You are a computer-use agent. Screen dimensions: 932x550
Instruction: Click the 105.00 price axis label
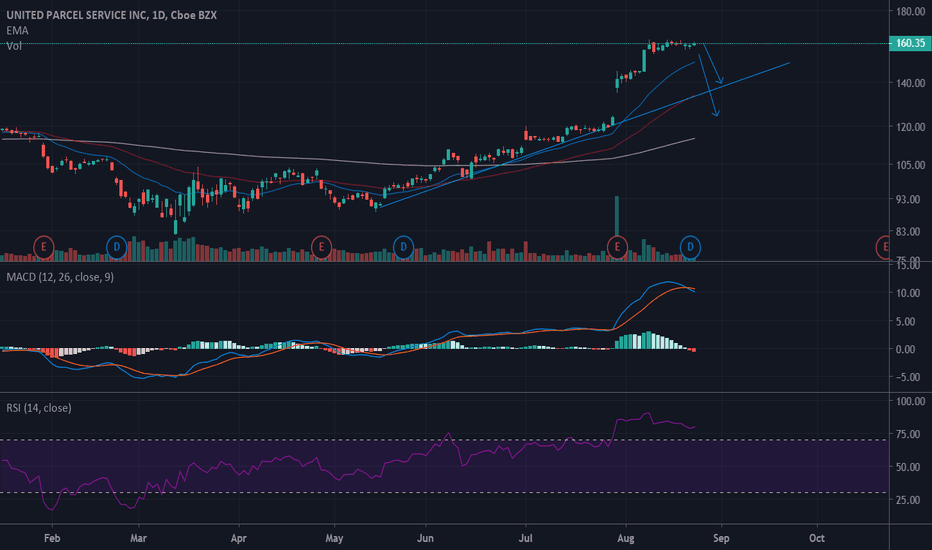[911, 165]
